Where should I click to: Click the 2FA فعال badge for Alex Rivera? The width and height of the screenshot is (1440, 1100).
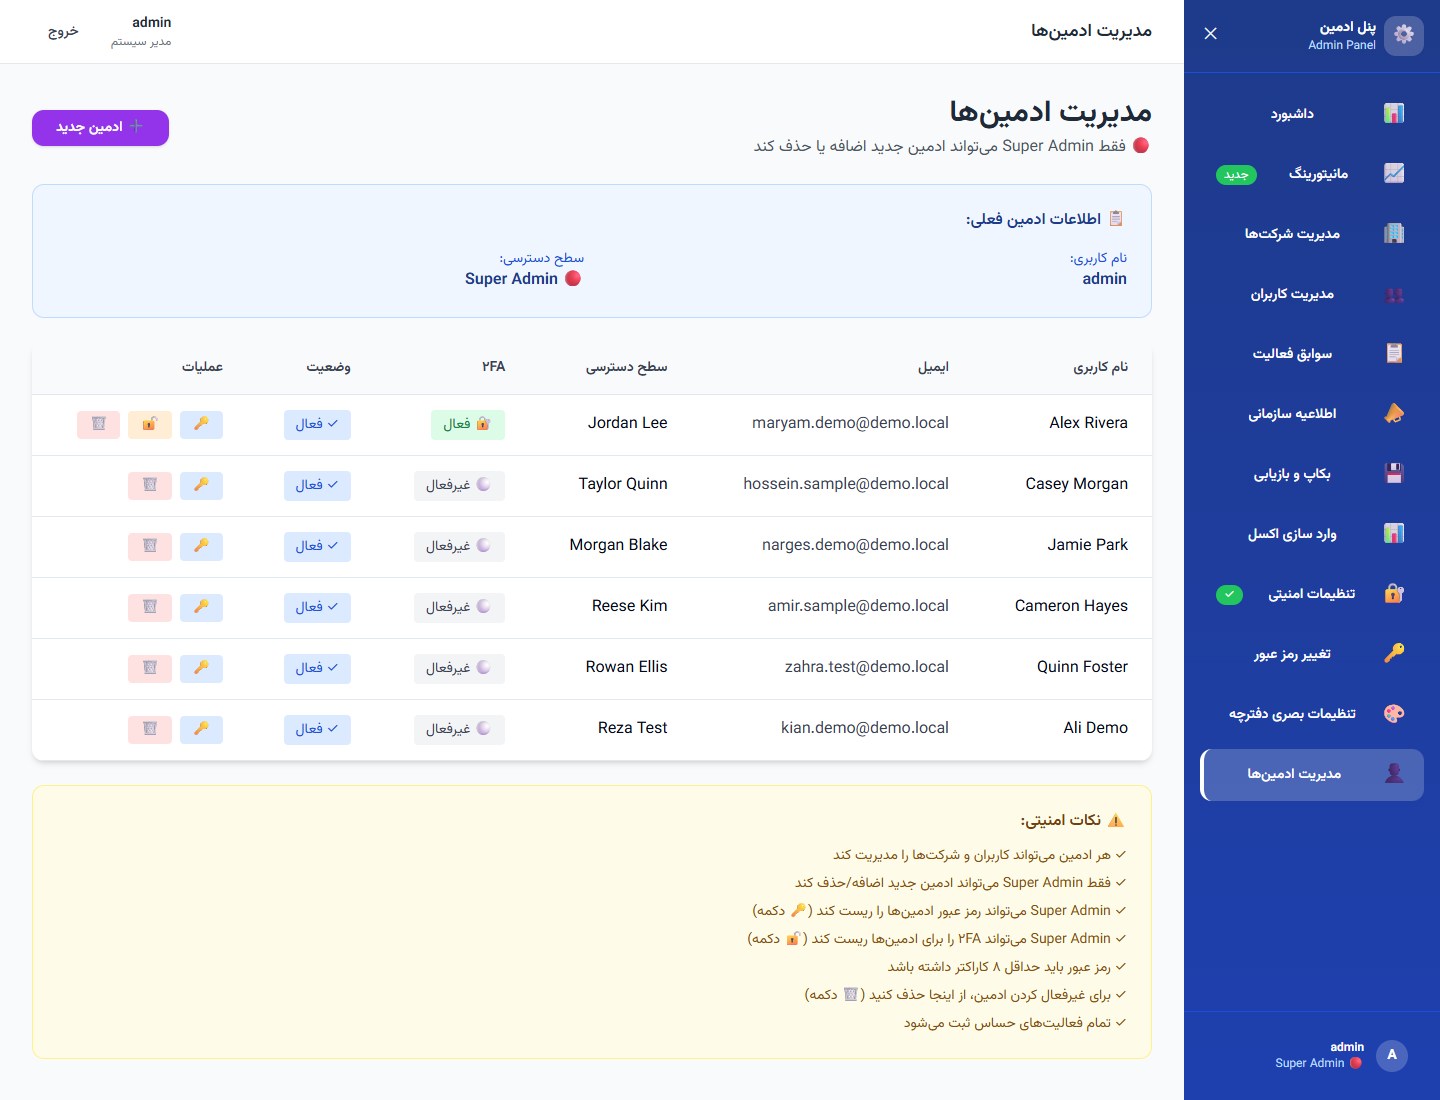pos(468,424)
